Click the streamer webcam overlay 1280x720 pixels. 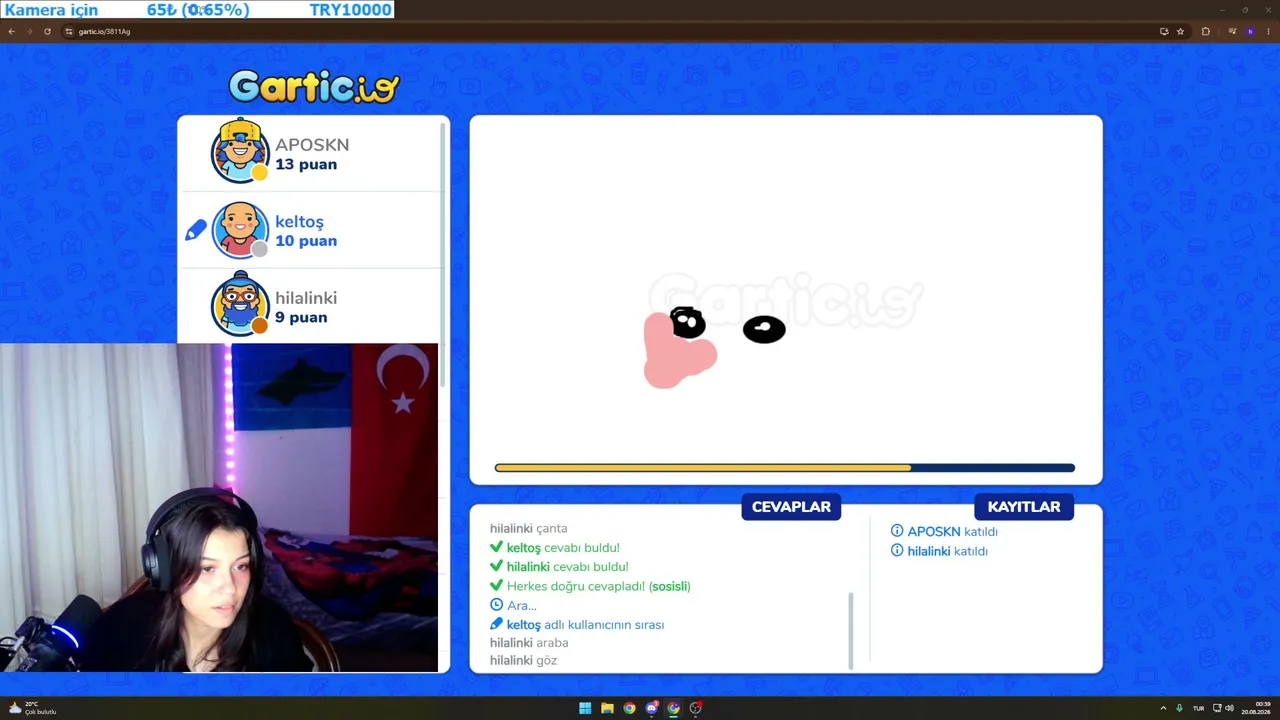click(x=219, y=508)
